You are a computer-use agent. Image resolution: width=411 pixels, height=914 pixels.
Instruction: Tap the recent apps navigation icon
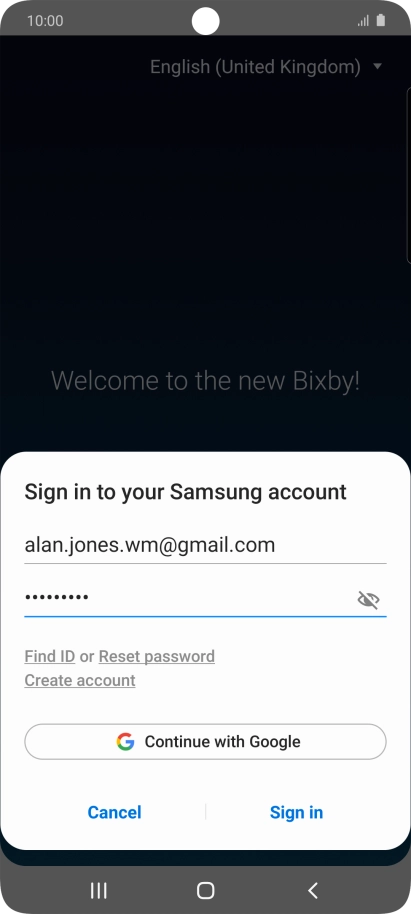tap(99, 890)
